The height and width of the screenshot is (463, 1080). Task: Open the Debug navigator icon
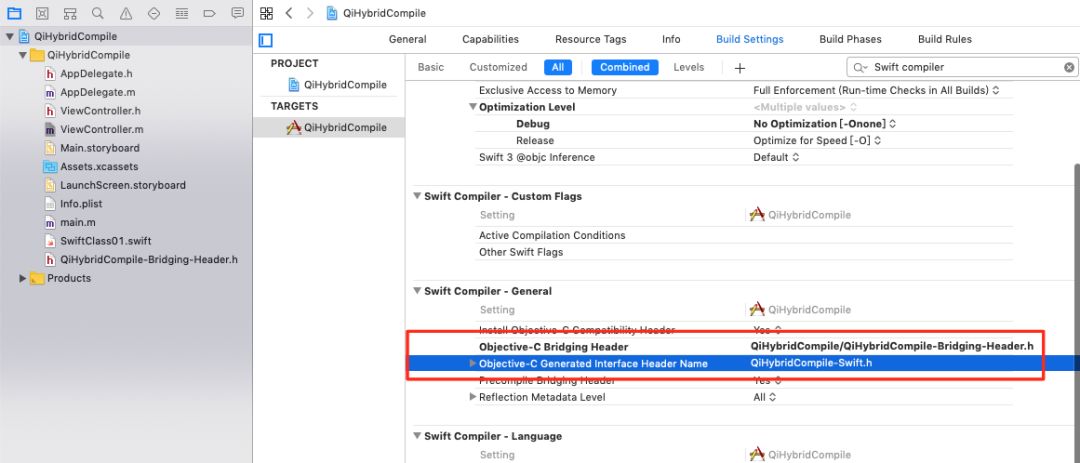182,13
